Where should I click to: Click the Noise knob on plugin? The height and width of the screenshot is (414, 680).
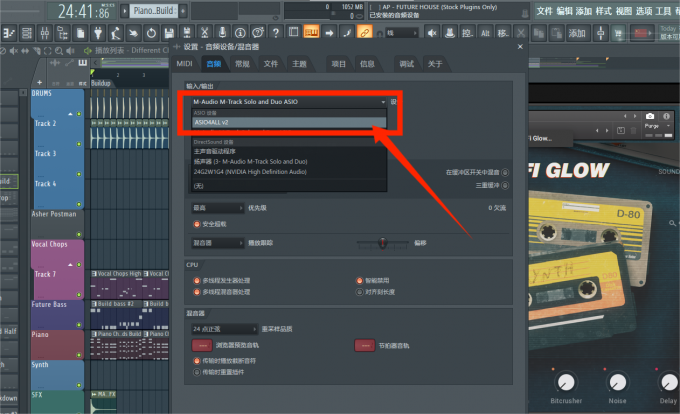click(x=618, y=382)
